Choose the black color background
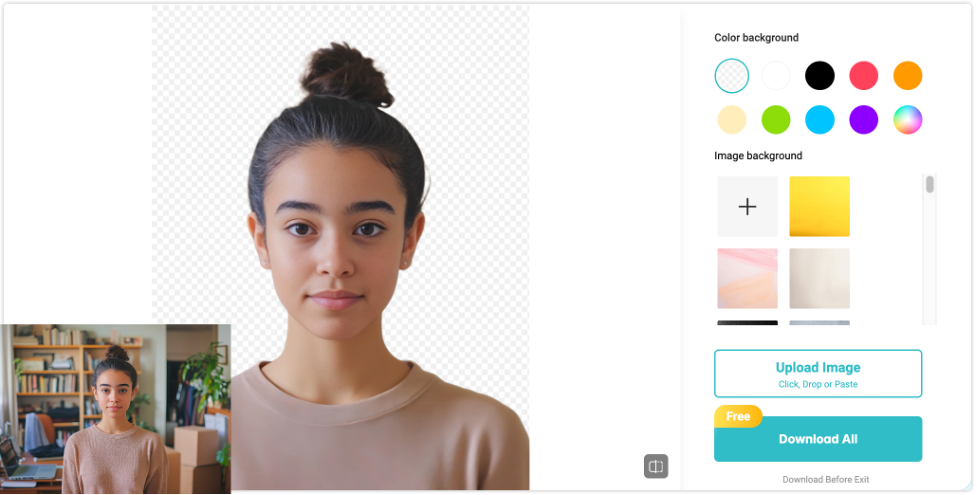 pos(819,75)
